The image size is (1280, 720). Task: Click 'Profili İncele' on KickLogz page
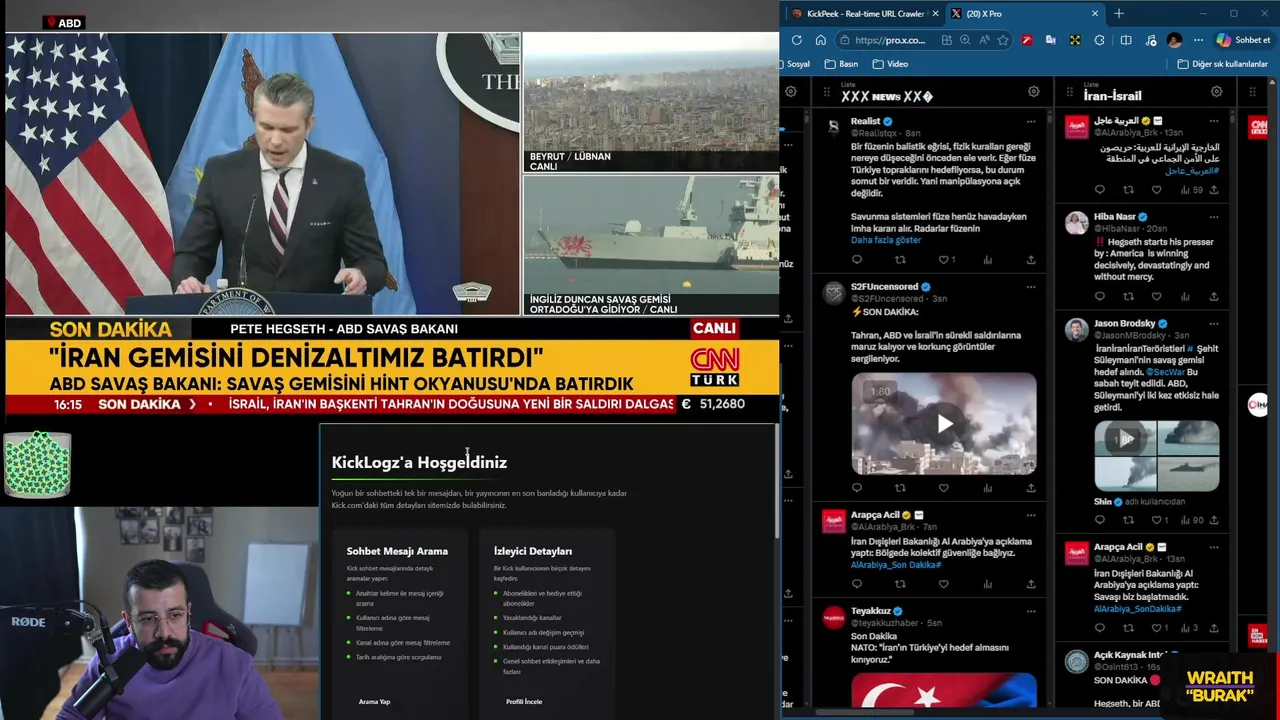[524, 702]
